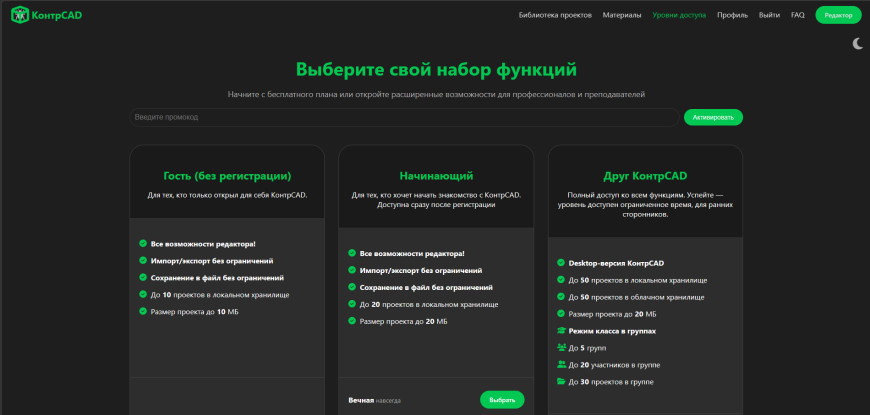Open the Материалы page
This screenshot has width=870, height=415.
pyautogui.click(x=622, y=15)
